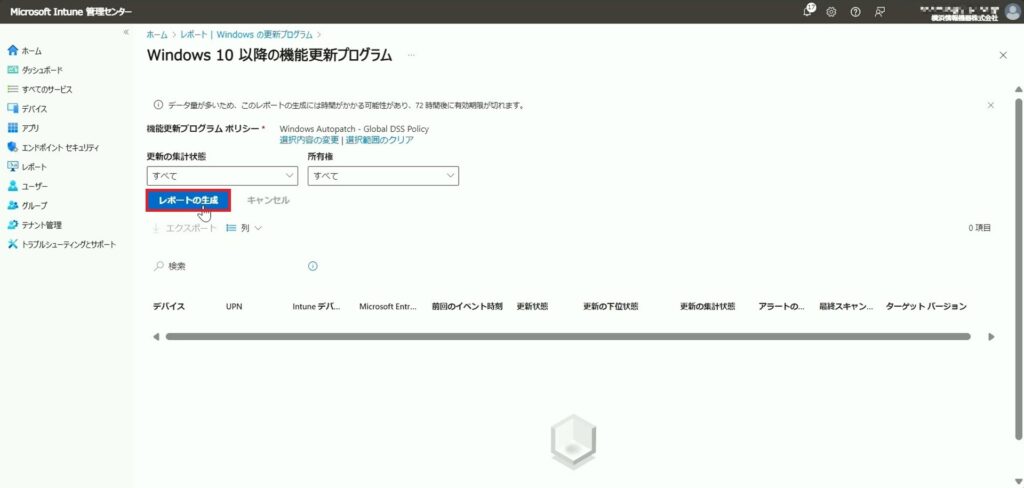Click the 選択内容の変更 link
Screen dimensions: 1024x488
pos(309,140)
